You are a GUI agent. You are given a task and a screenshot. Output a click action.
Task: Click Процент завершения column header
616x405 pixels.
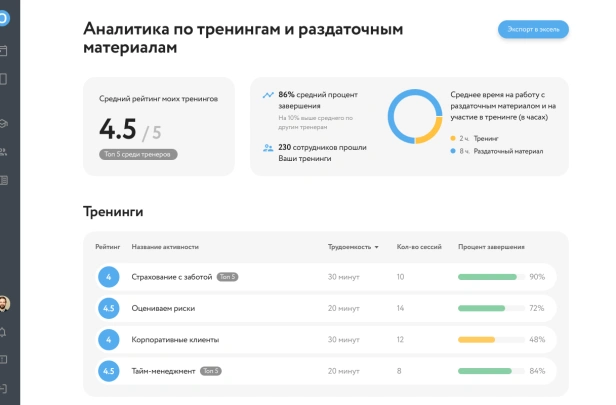click(491, 247)
